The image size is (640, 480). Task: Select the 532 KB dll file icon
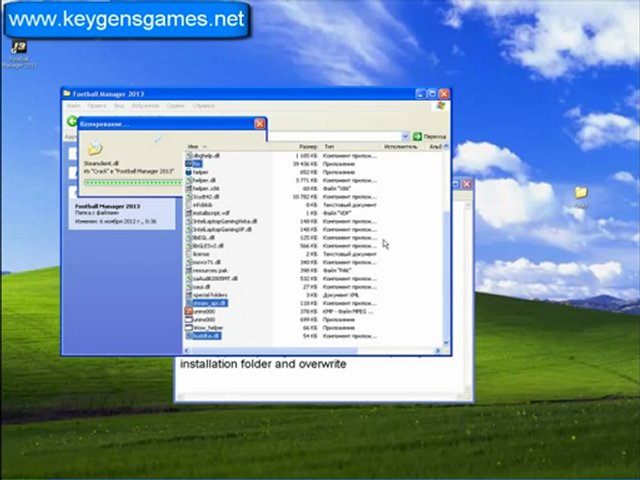tap(189, 279)
